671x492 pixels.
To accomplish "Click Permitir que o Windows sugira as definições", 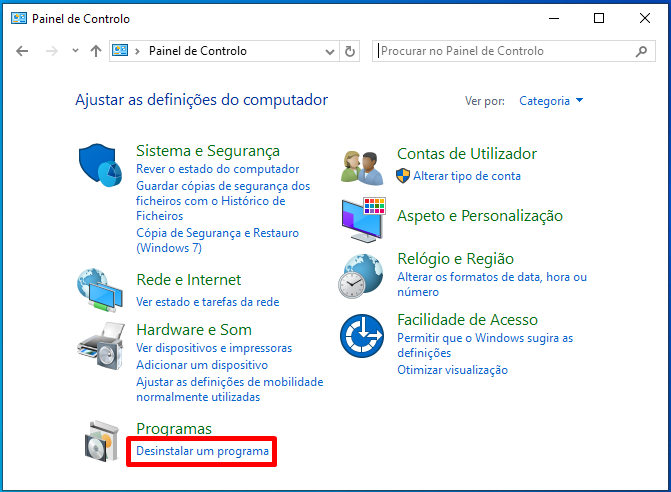I will click(485, 345).
